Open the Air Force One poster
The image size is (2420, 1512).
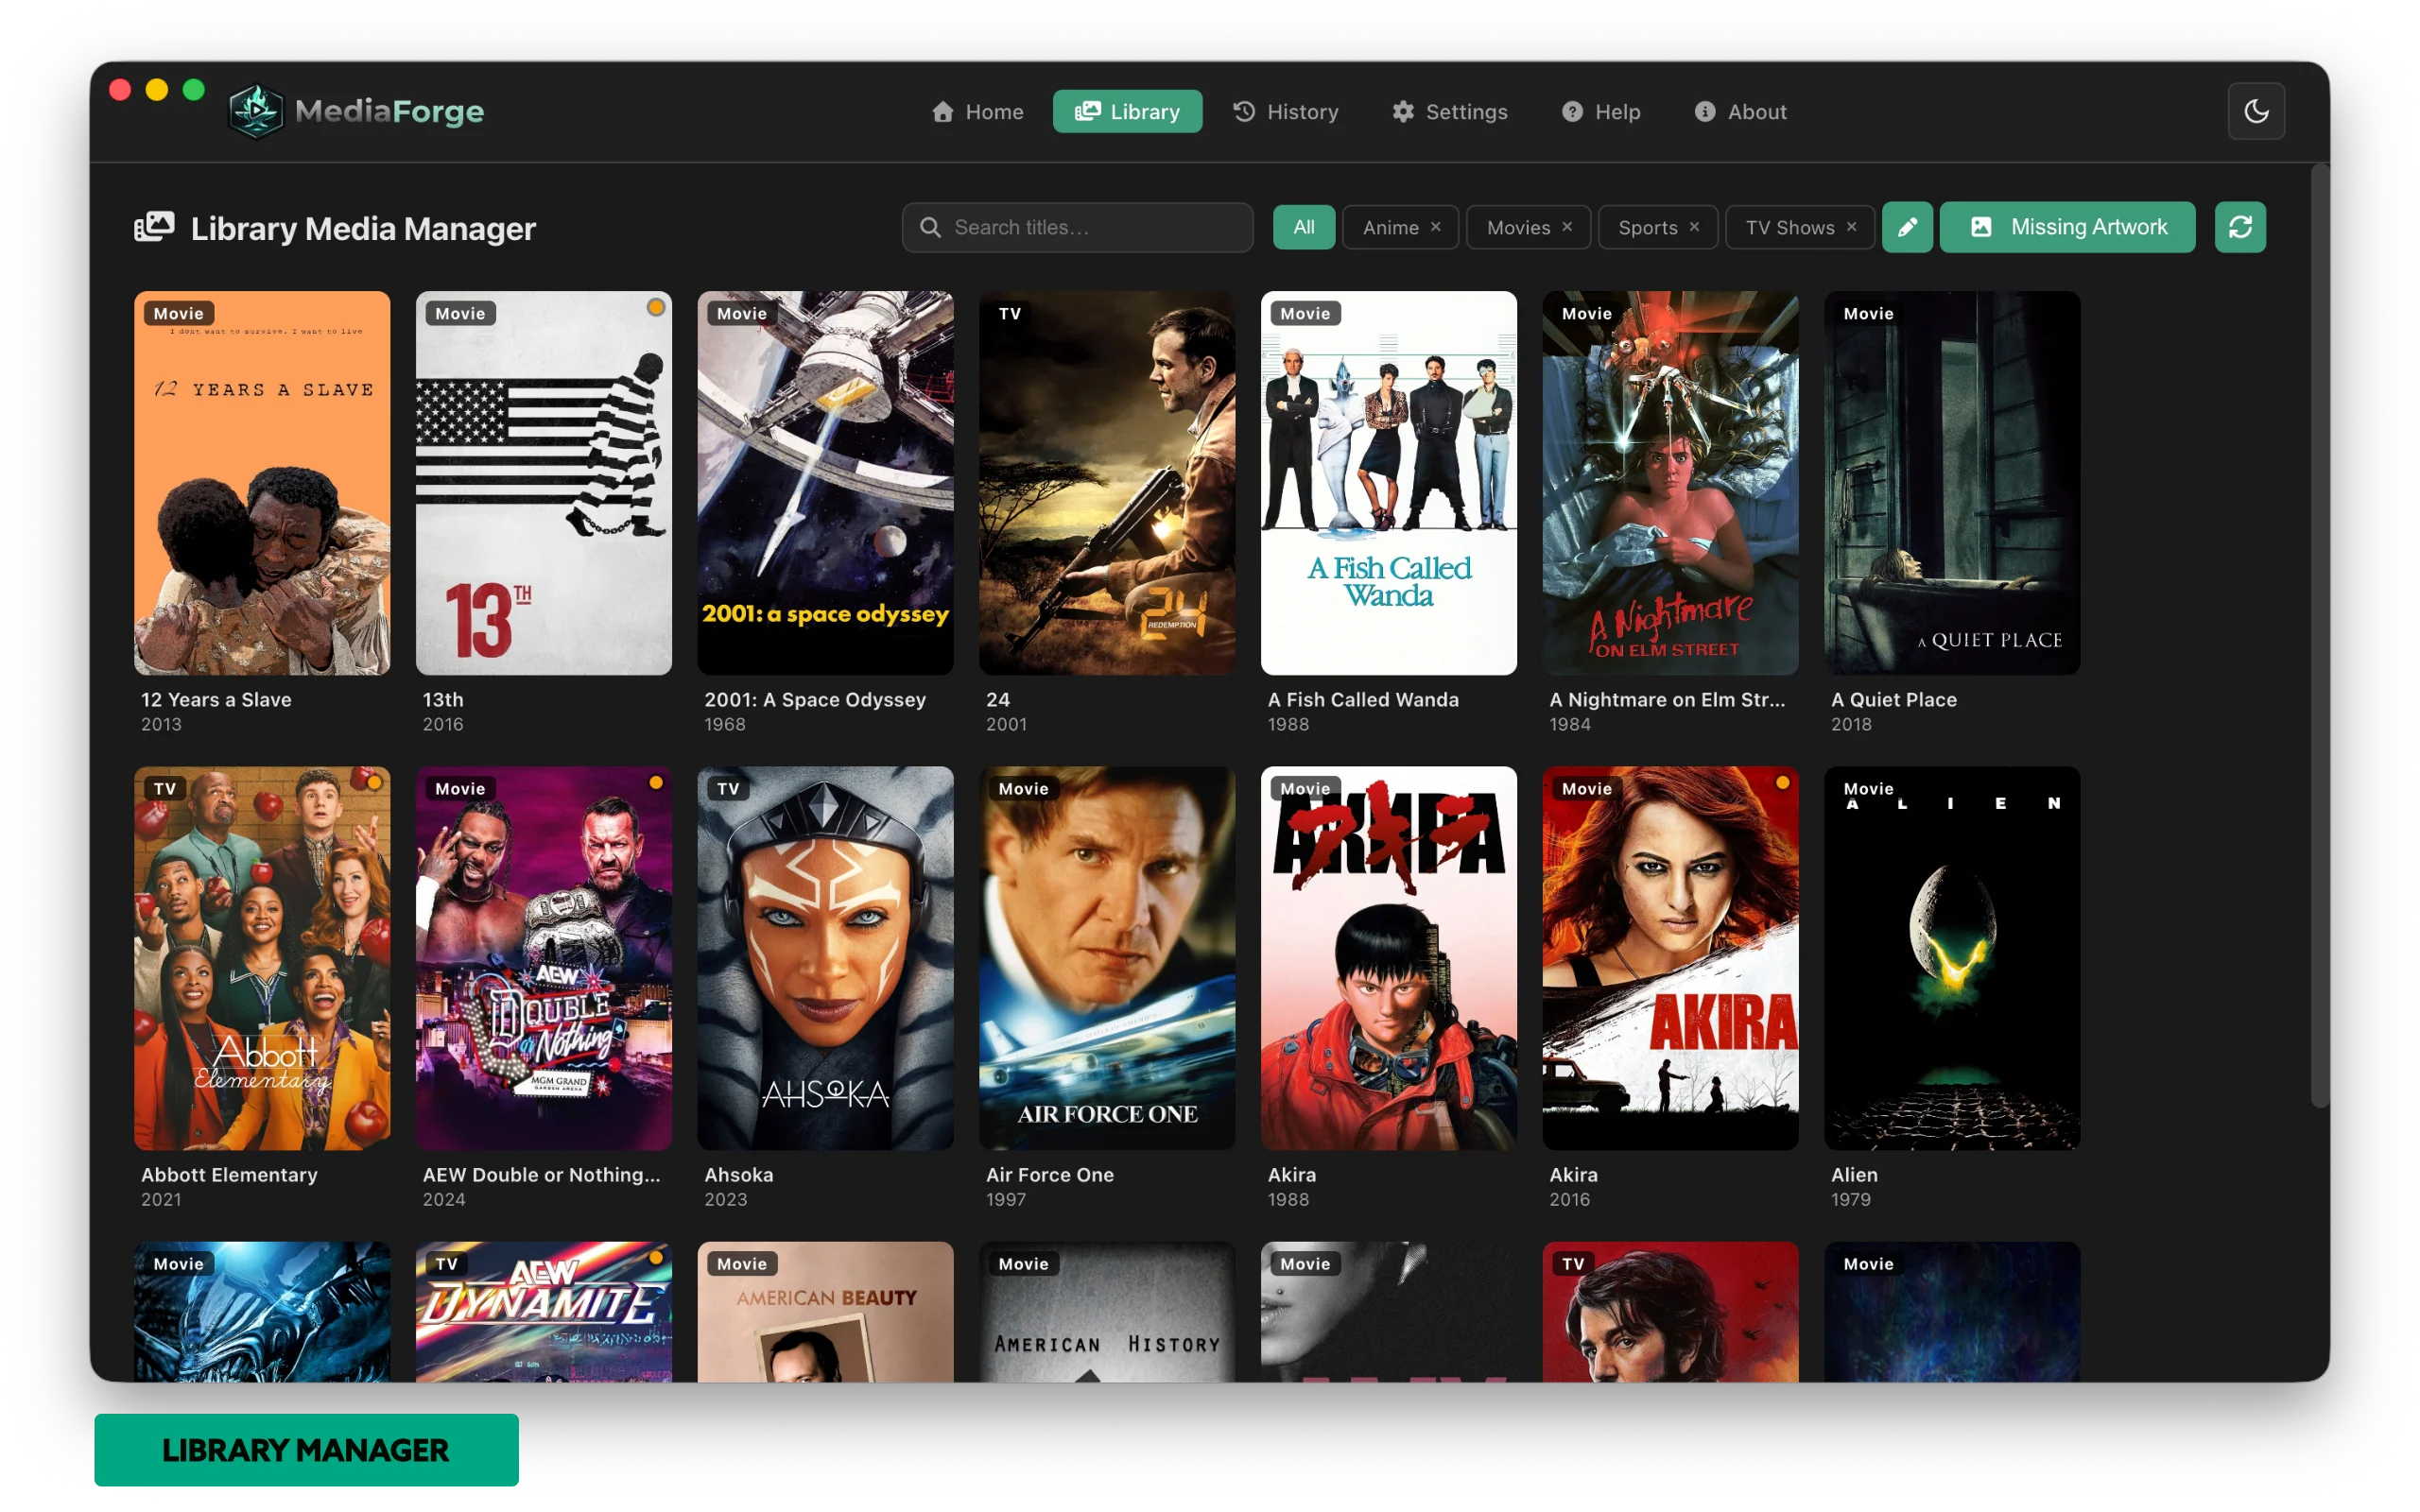(x=1107, y=958)
